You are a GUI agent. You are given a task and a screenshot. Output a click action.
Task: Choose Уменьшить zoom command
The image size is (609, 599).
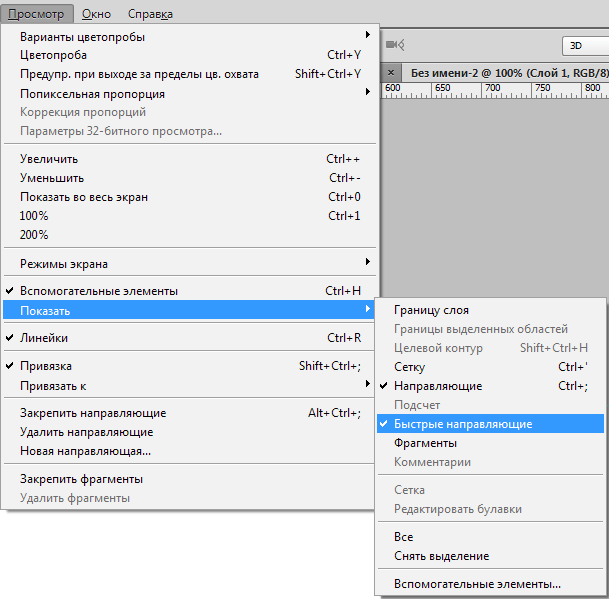pyautogui.click(x=190, y=178)
